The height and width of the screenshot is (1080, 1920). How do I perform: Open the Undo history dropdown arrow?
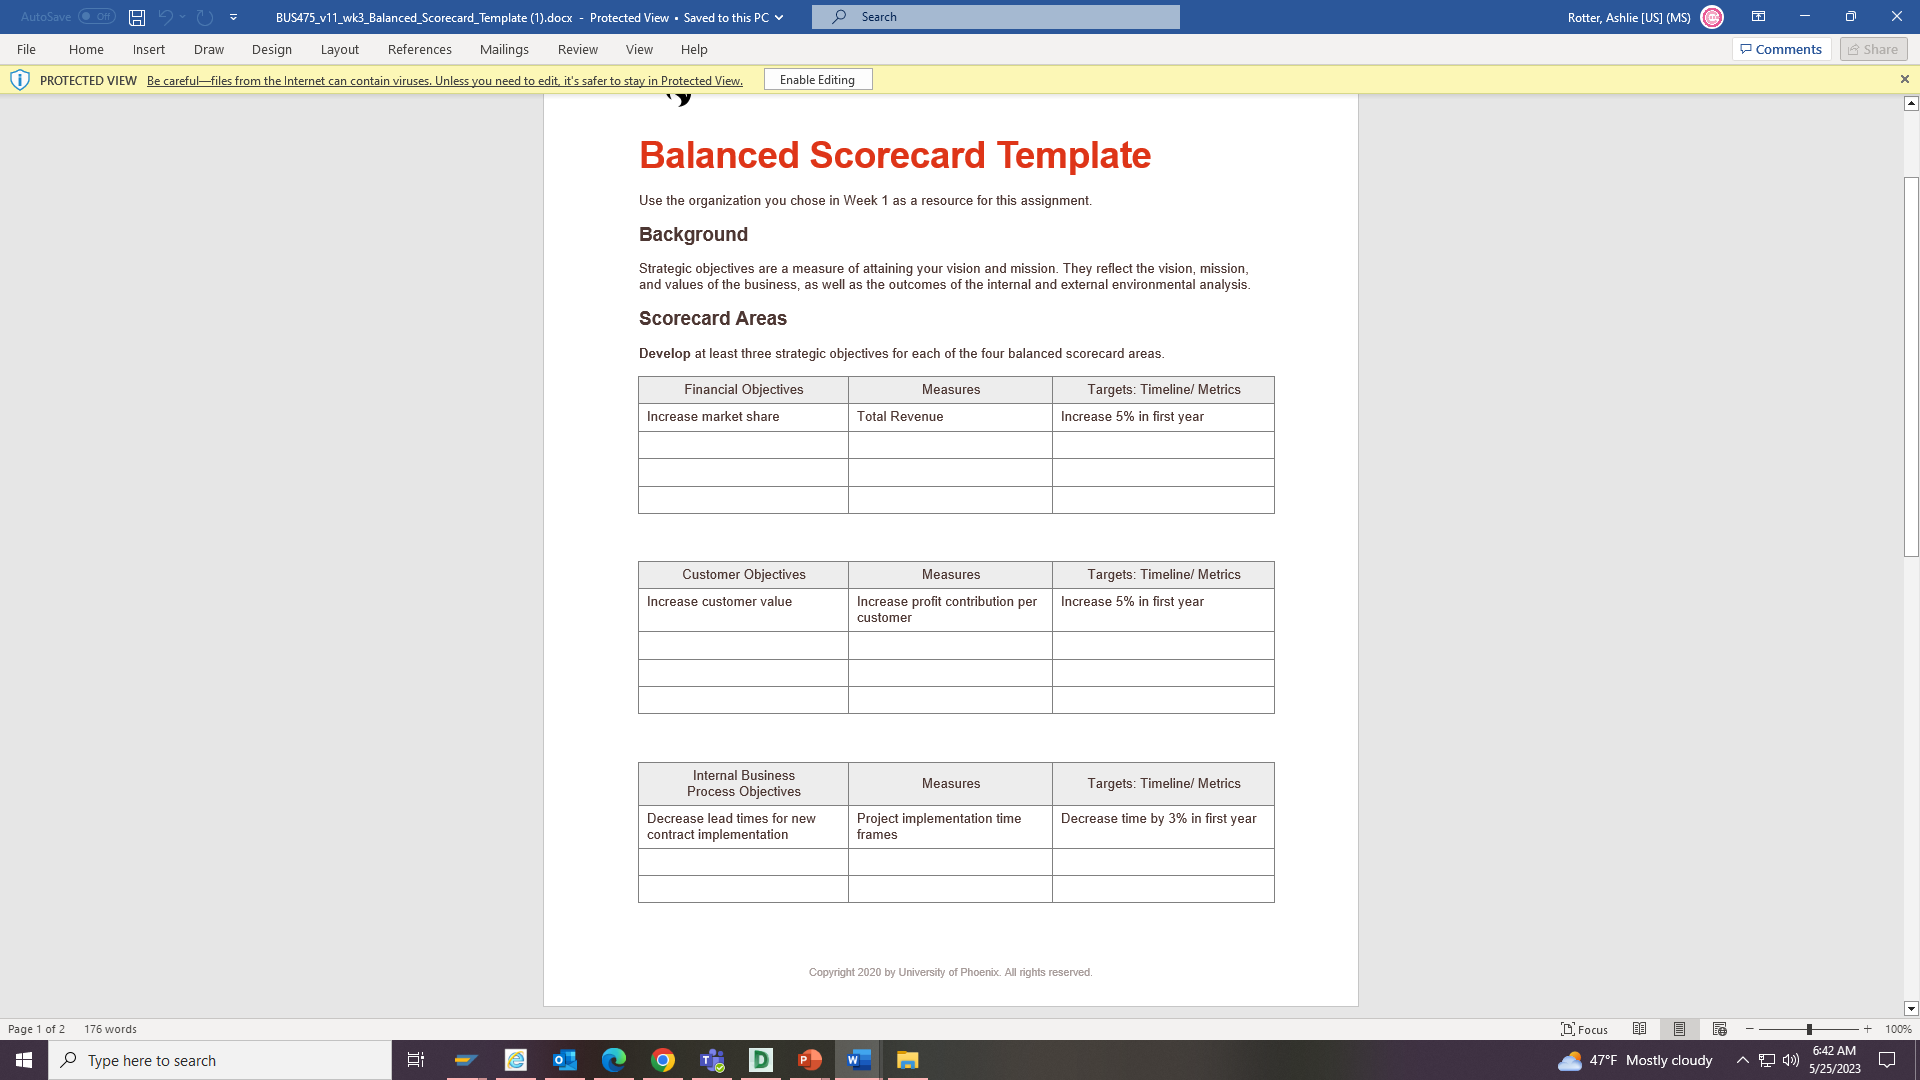point(182,17)
